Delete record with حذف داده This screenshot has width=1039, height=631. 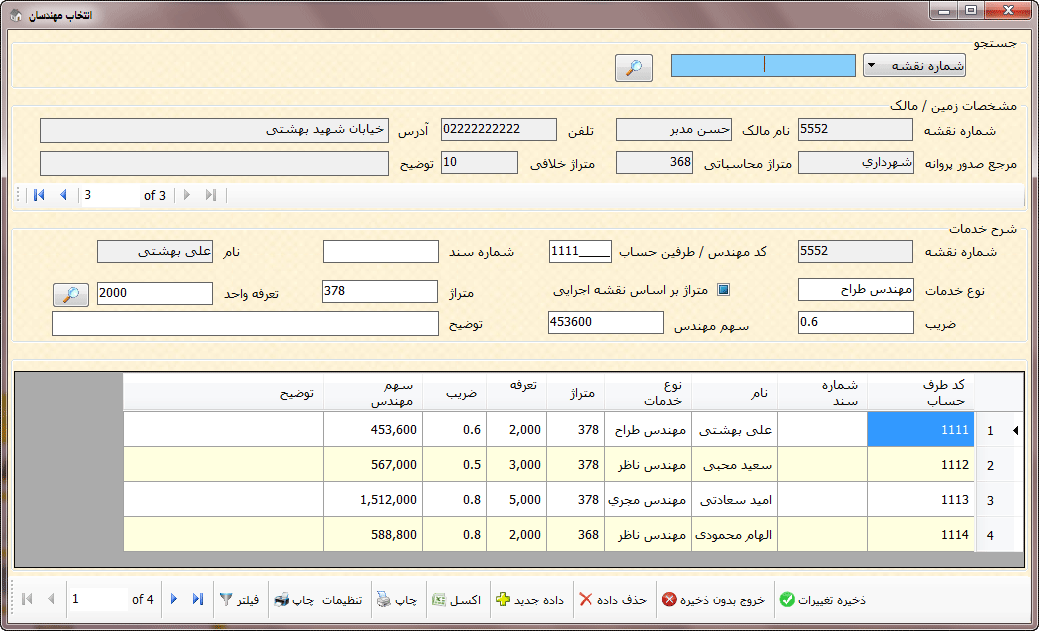pos(613,600)
